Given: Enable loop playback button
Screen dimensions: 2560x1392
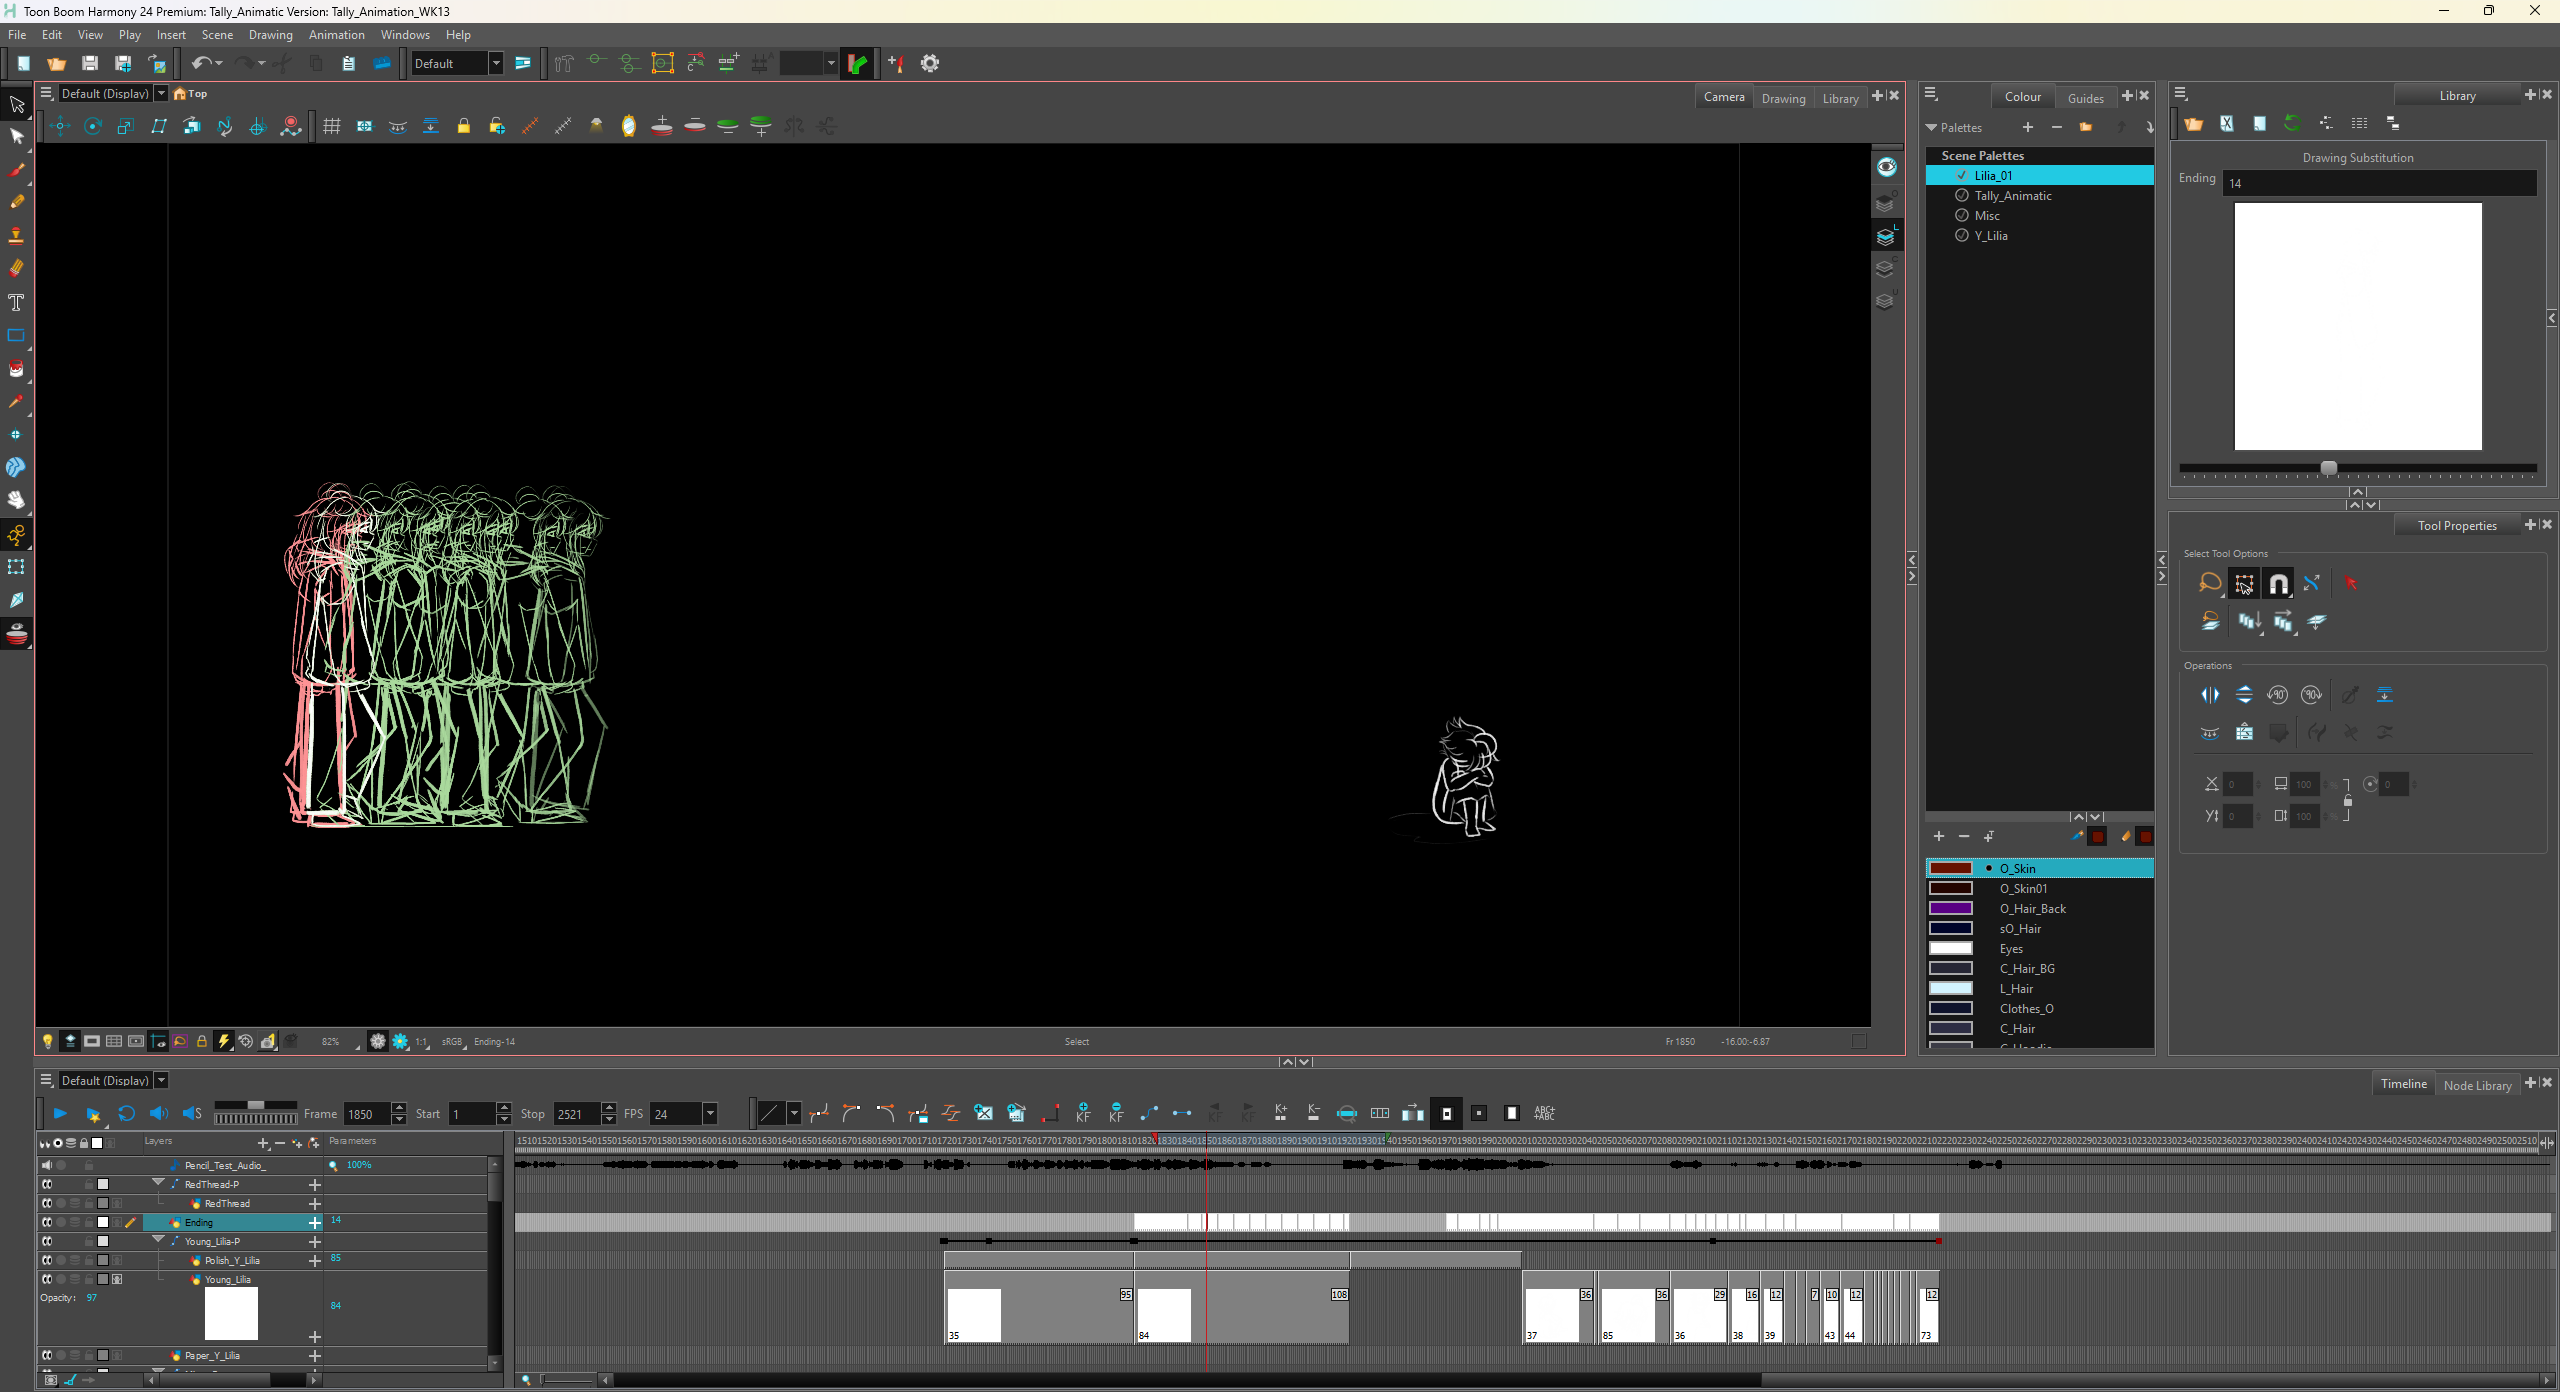Looking at the screenshot, I should 126,1113.
